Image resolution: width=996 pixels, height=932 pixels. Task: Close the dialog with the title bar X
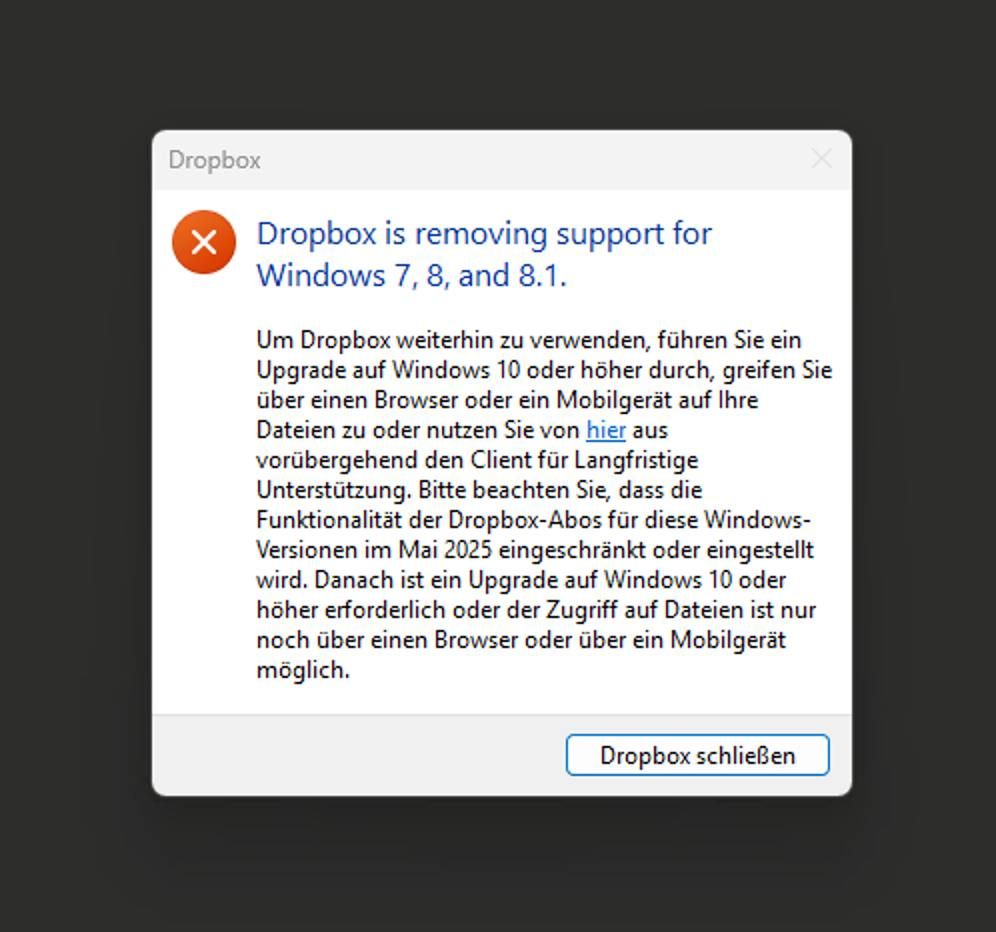point(821,159)
